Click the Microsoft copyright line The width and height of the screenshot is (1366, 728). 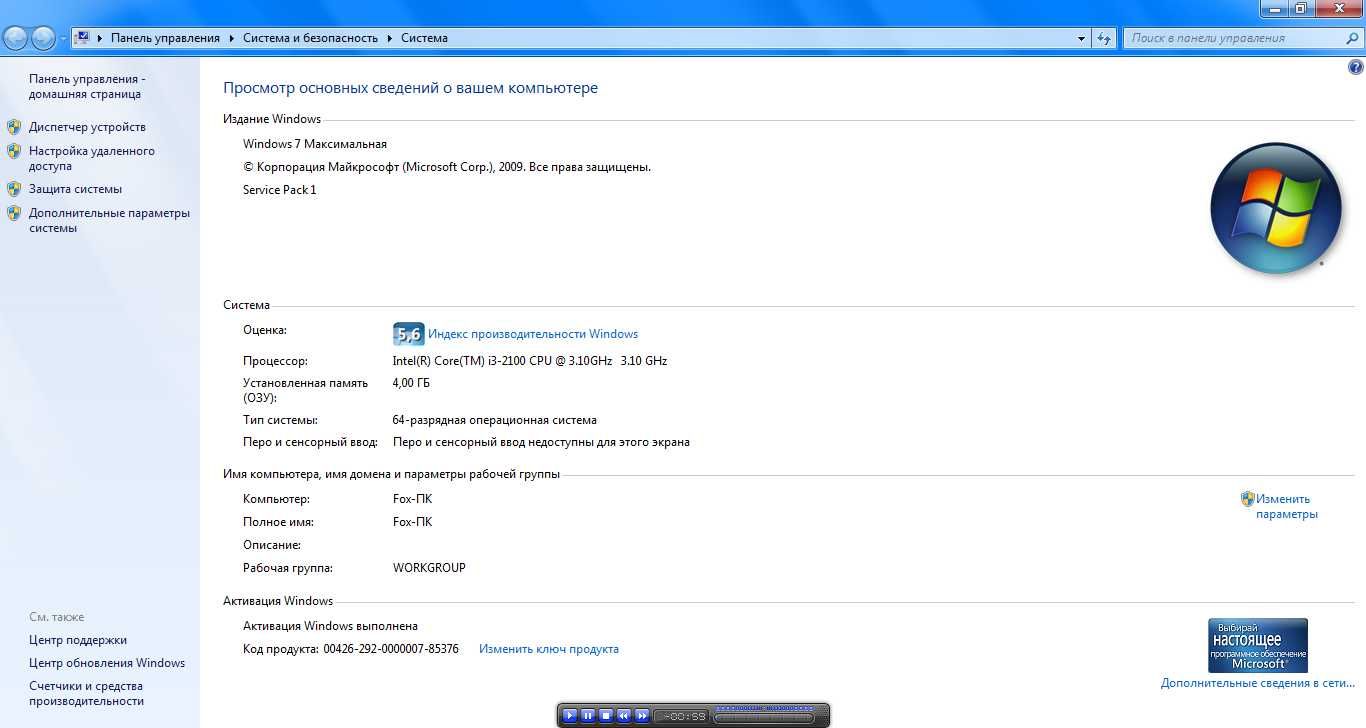click(x=447, y=167)
